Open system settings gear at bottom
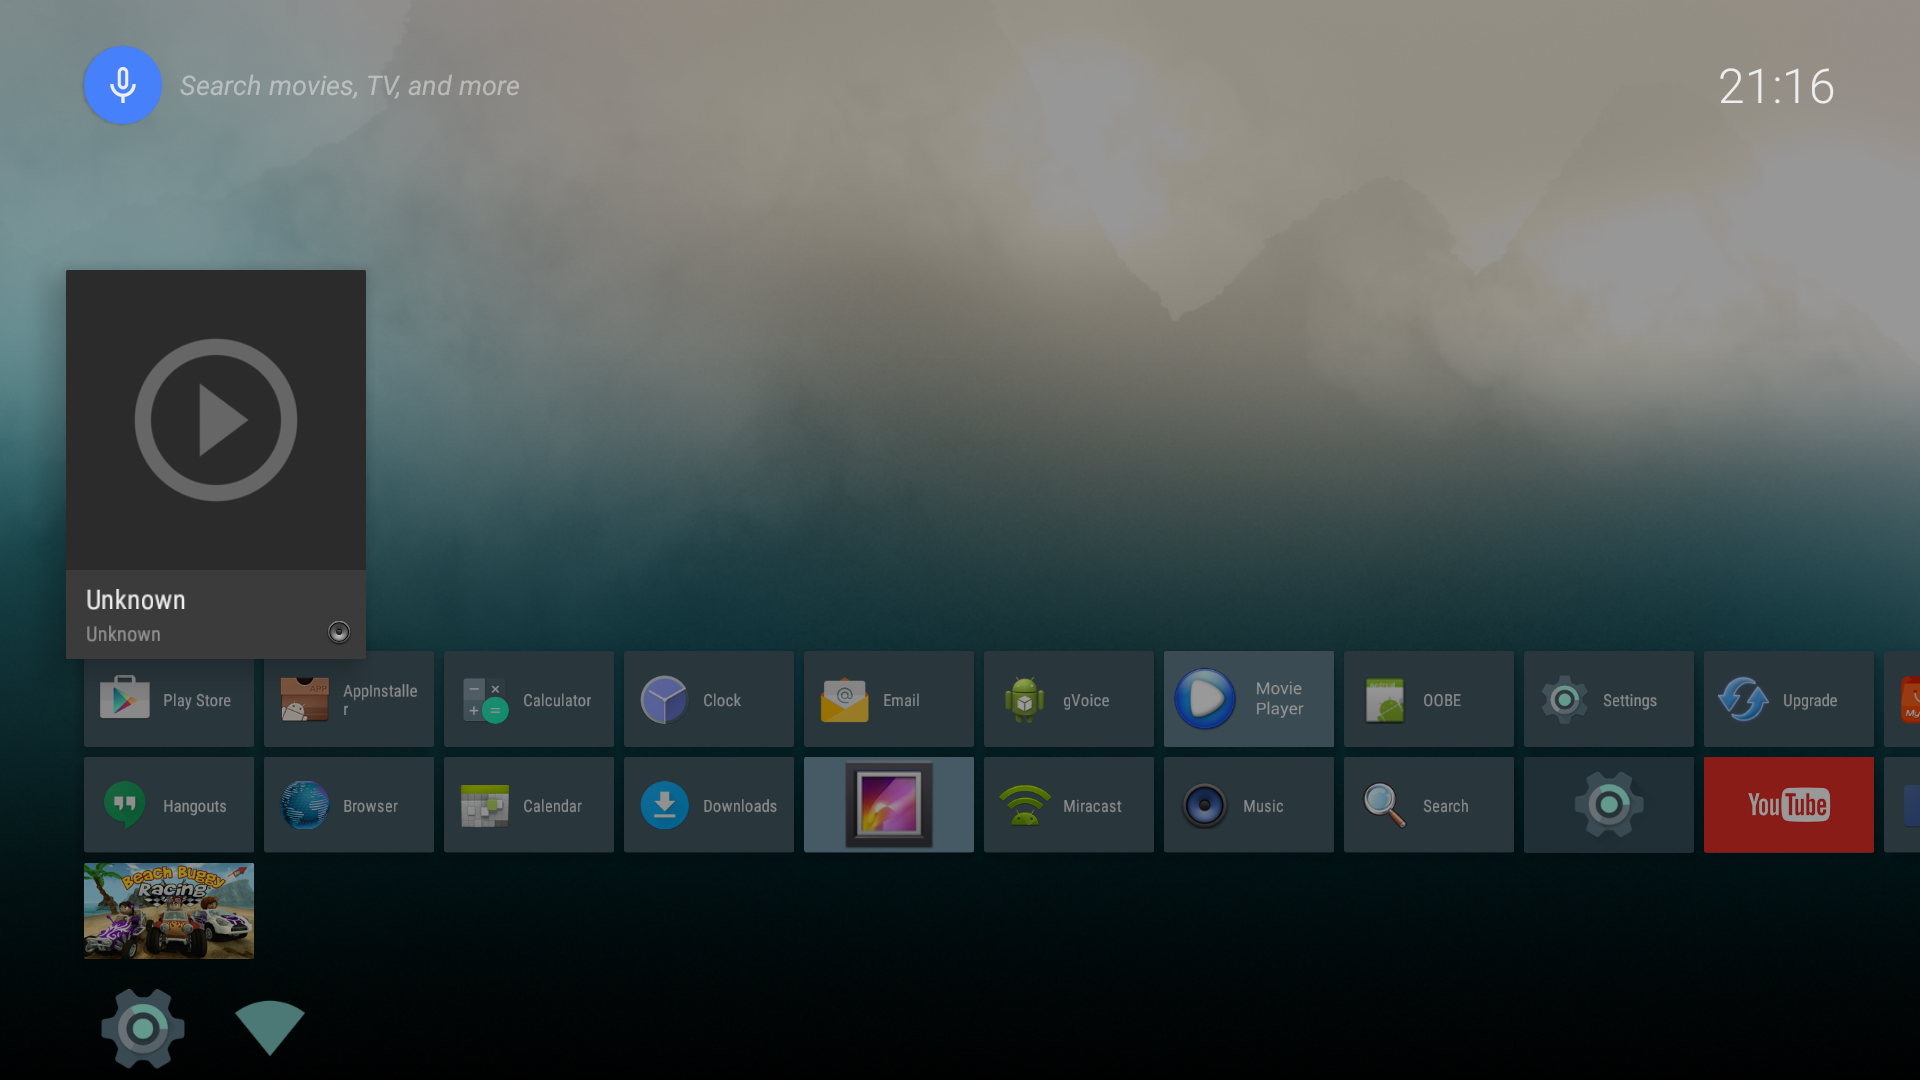The height and width of the screenshot is (1080, 1920). (143, 1028)
